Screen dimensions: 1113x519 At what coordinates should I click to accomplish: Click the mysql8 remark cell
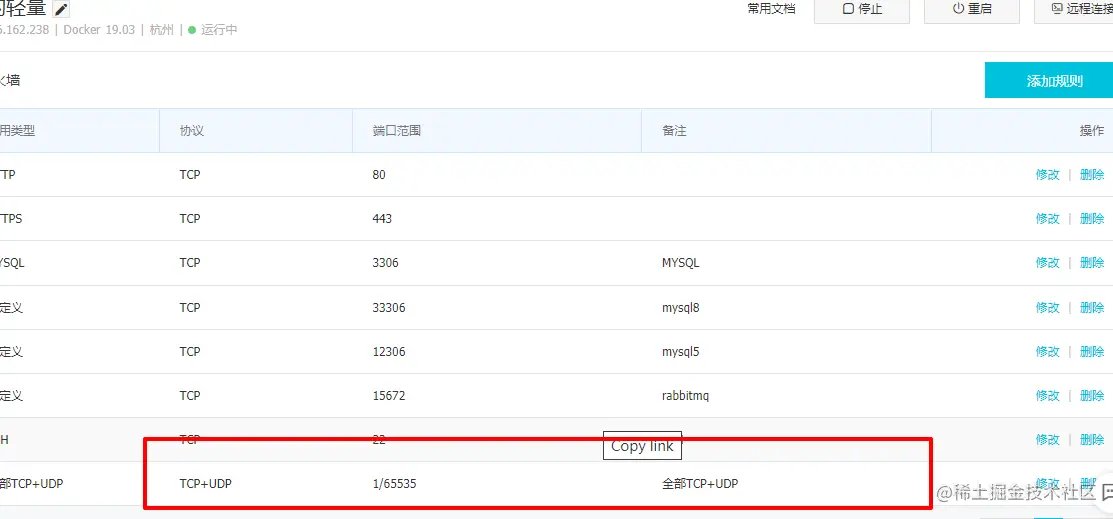click(x=681, y=307)
